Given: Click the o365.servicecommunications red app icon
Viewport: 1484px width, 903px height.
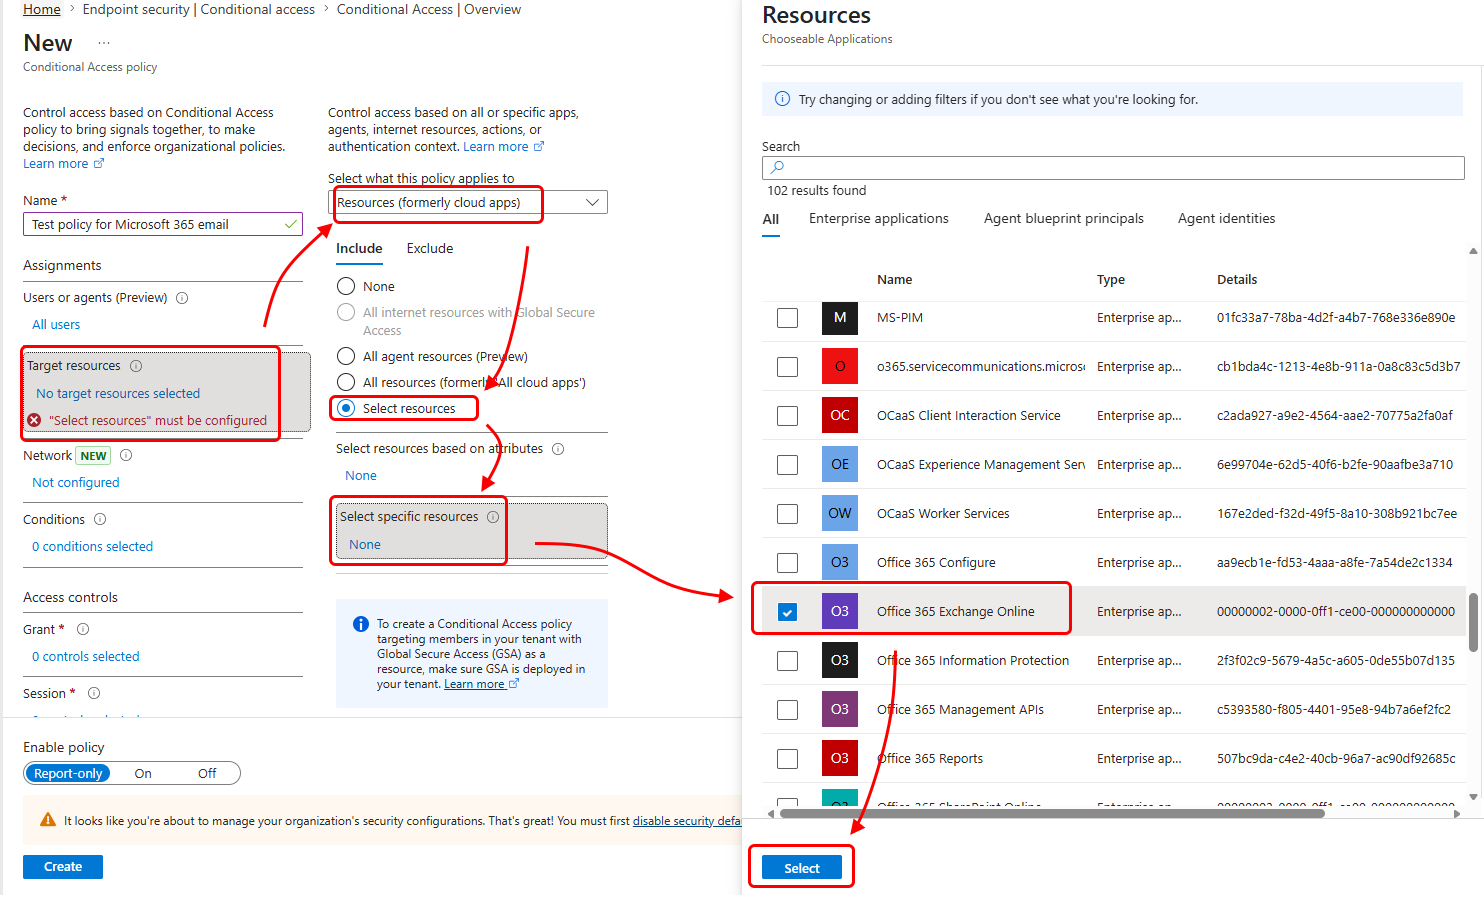Looking at the screenshot, I should [840, 366].
